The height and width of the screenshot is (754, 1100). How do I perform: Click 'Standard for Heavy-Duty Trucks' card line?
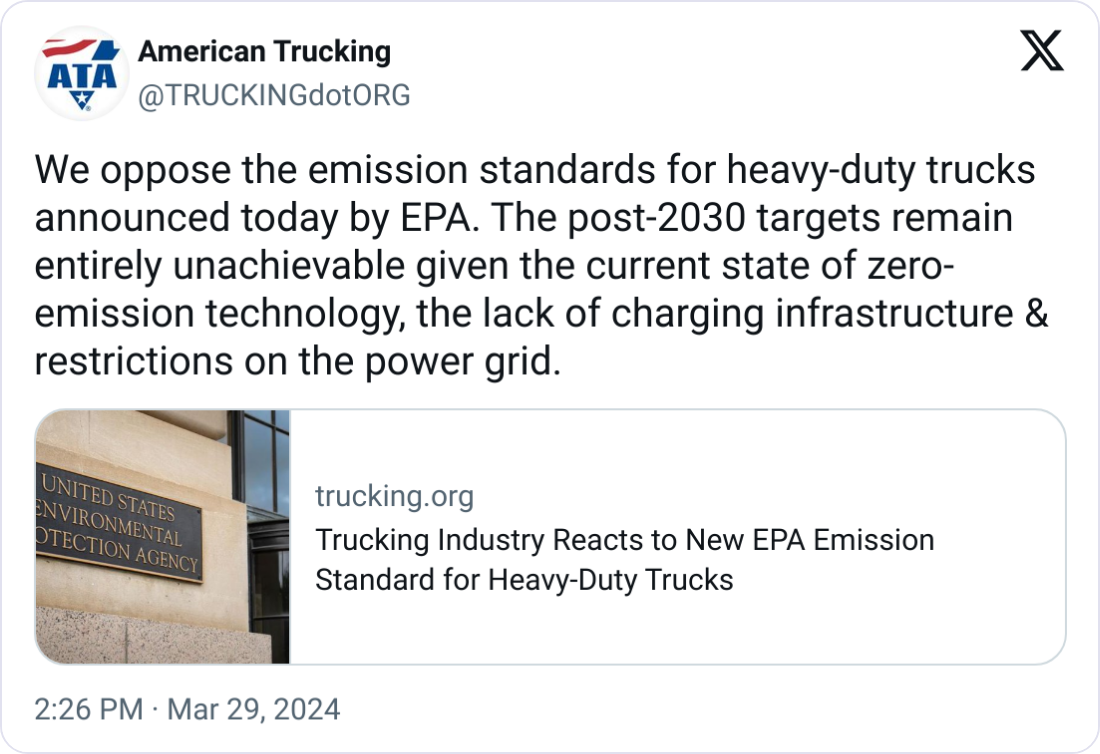point(524,580)
